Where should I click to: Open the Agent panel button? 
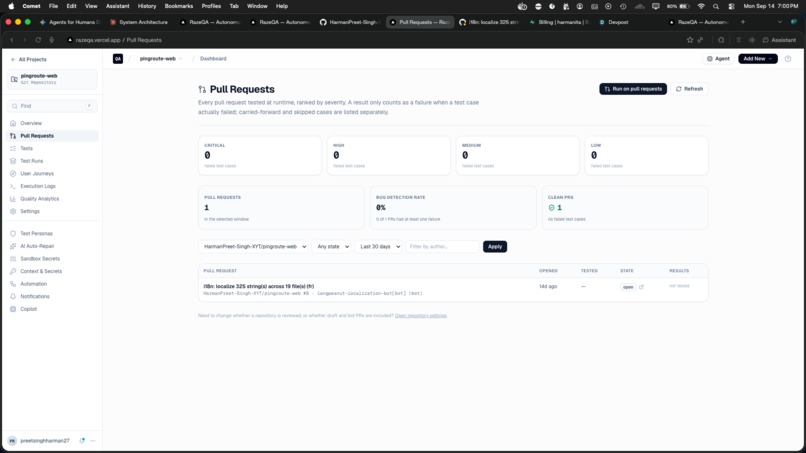[x=718, y=59]
